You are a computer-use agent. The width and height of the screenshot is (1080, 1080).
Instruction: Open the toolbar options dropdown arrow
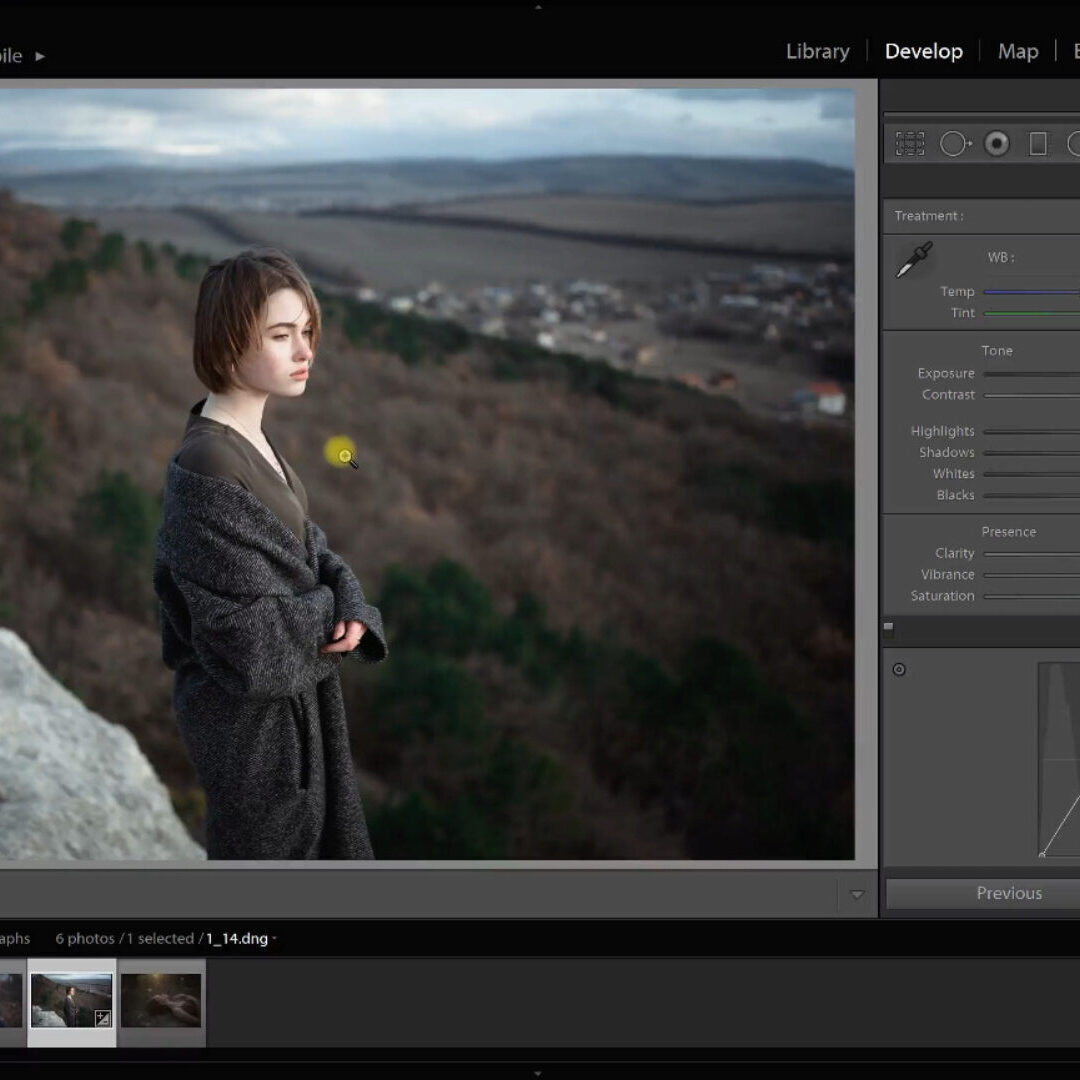856,895
